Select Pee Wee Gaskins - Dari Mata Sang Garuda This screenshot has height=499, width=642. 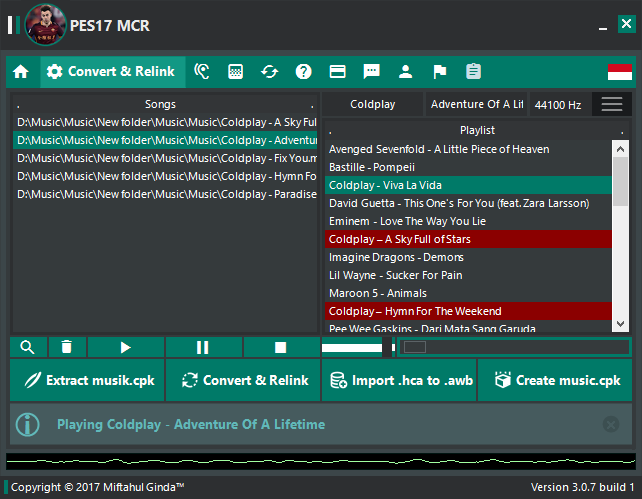coord(468,327)
